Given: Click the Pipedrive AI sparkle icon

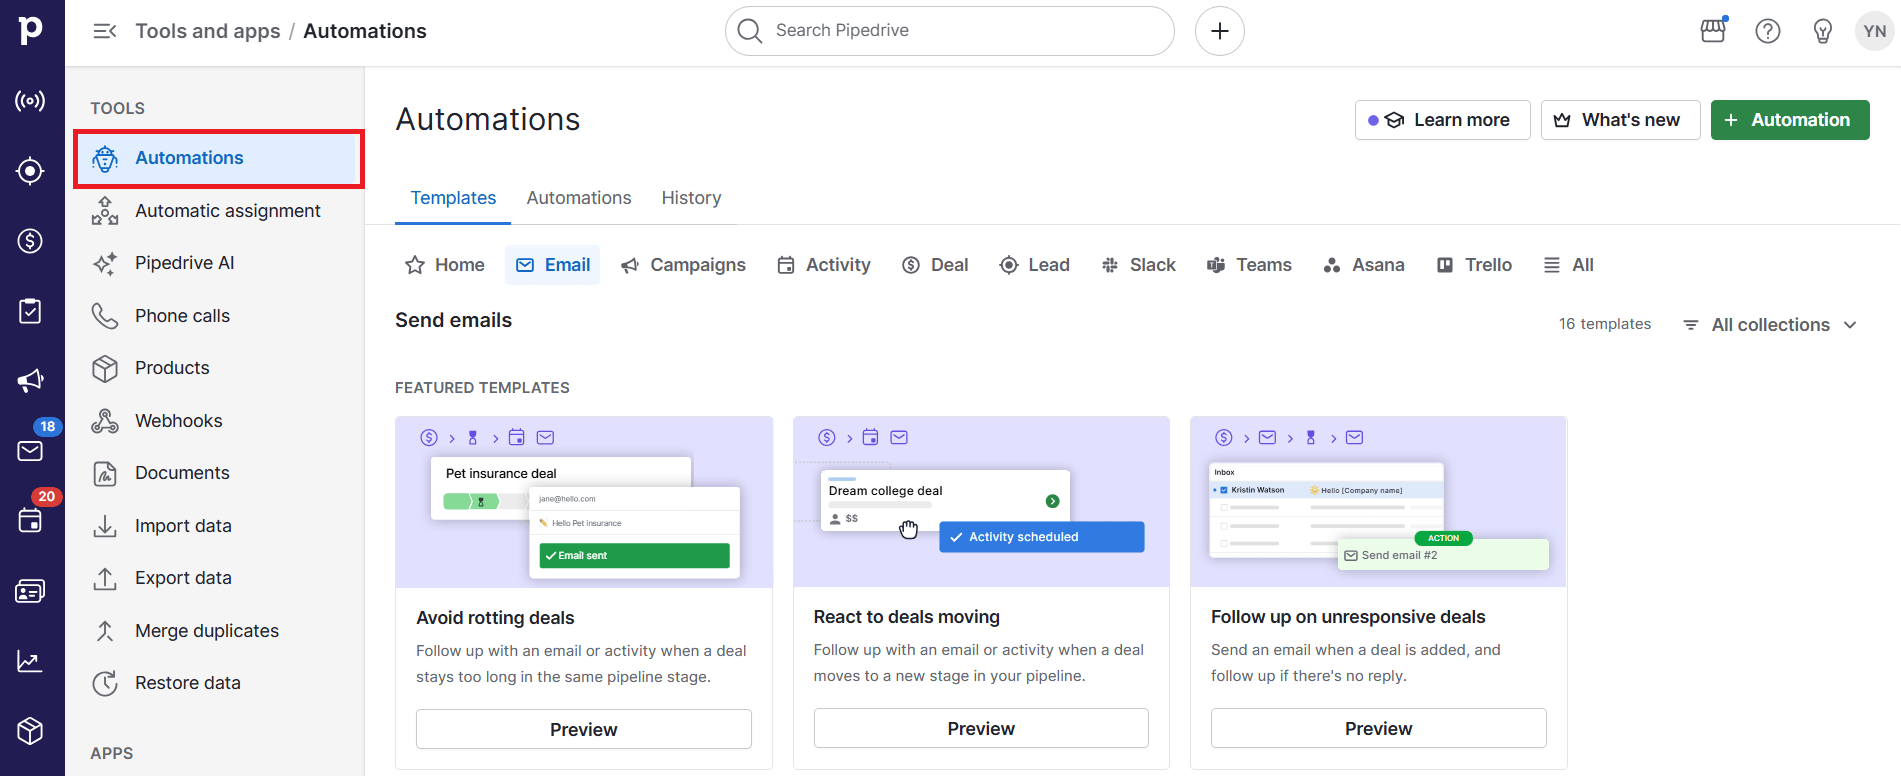Looking at the screenshot, I should [x=105, y=263].
